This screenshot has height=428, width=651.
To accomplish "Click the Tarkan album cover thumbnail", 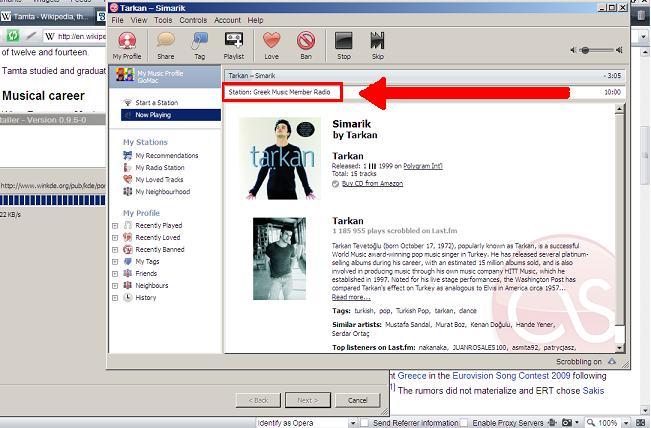I will pos(280,159).
